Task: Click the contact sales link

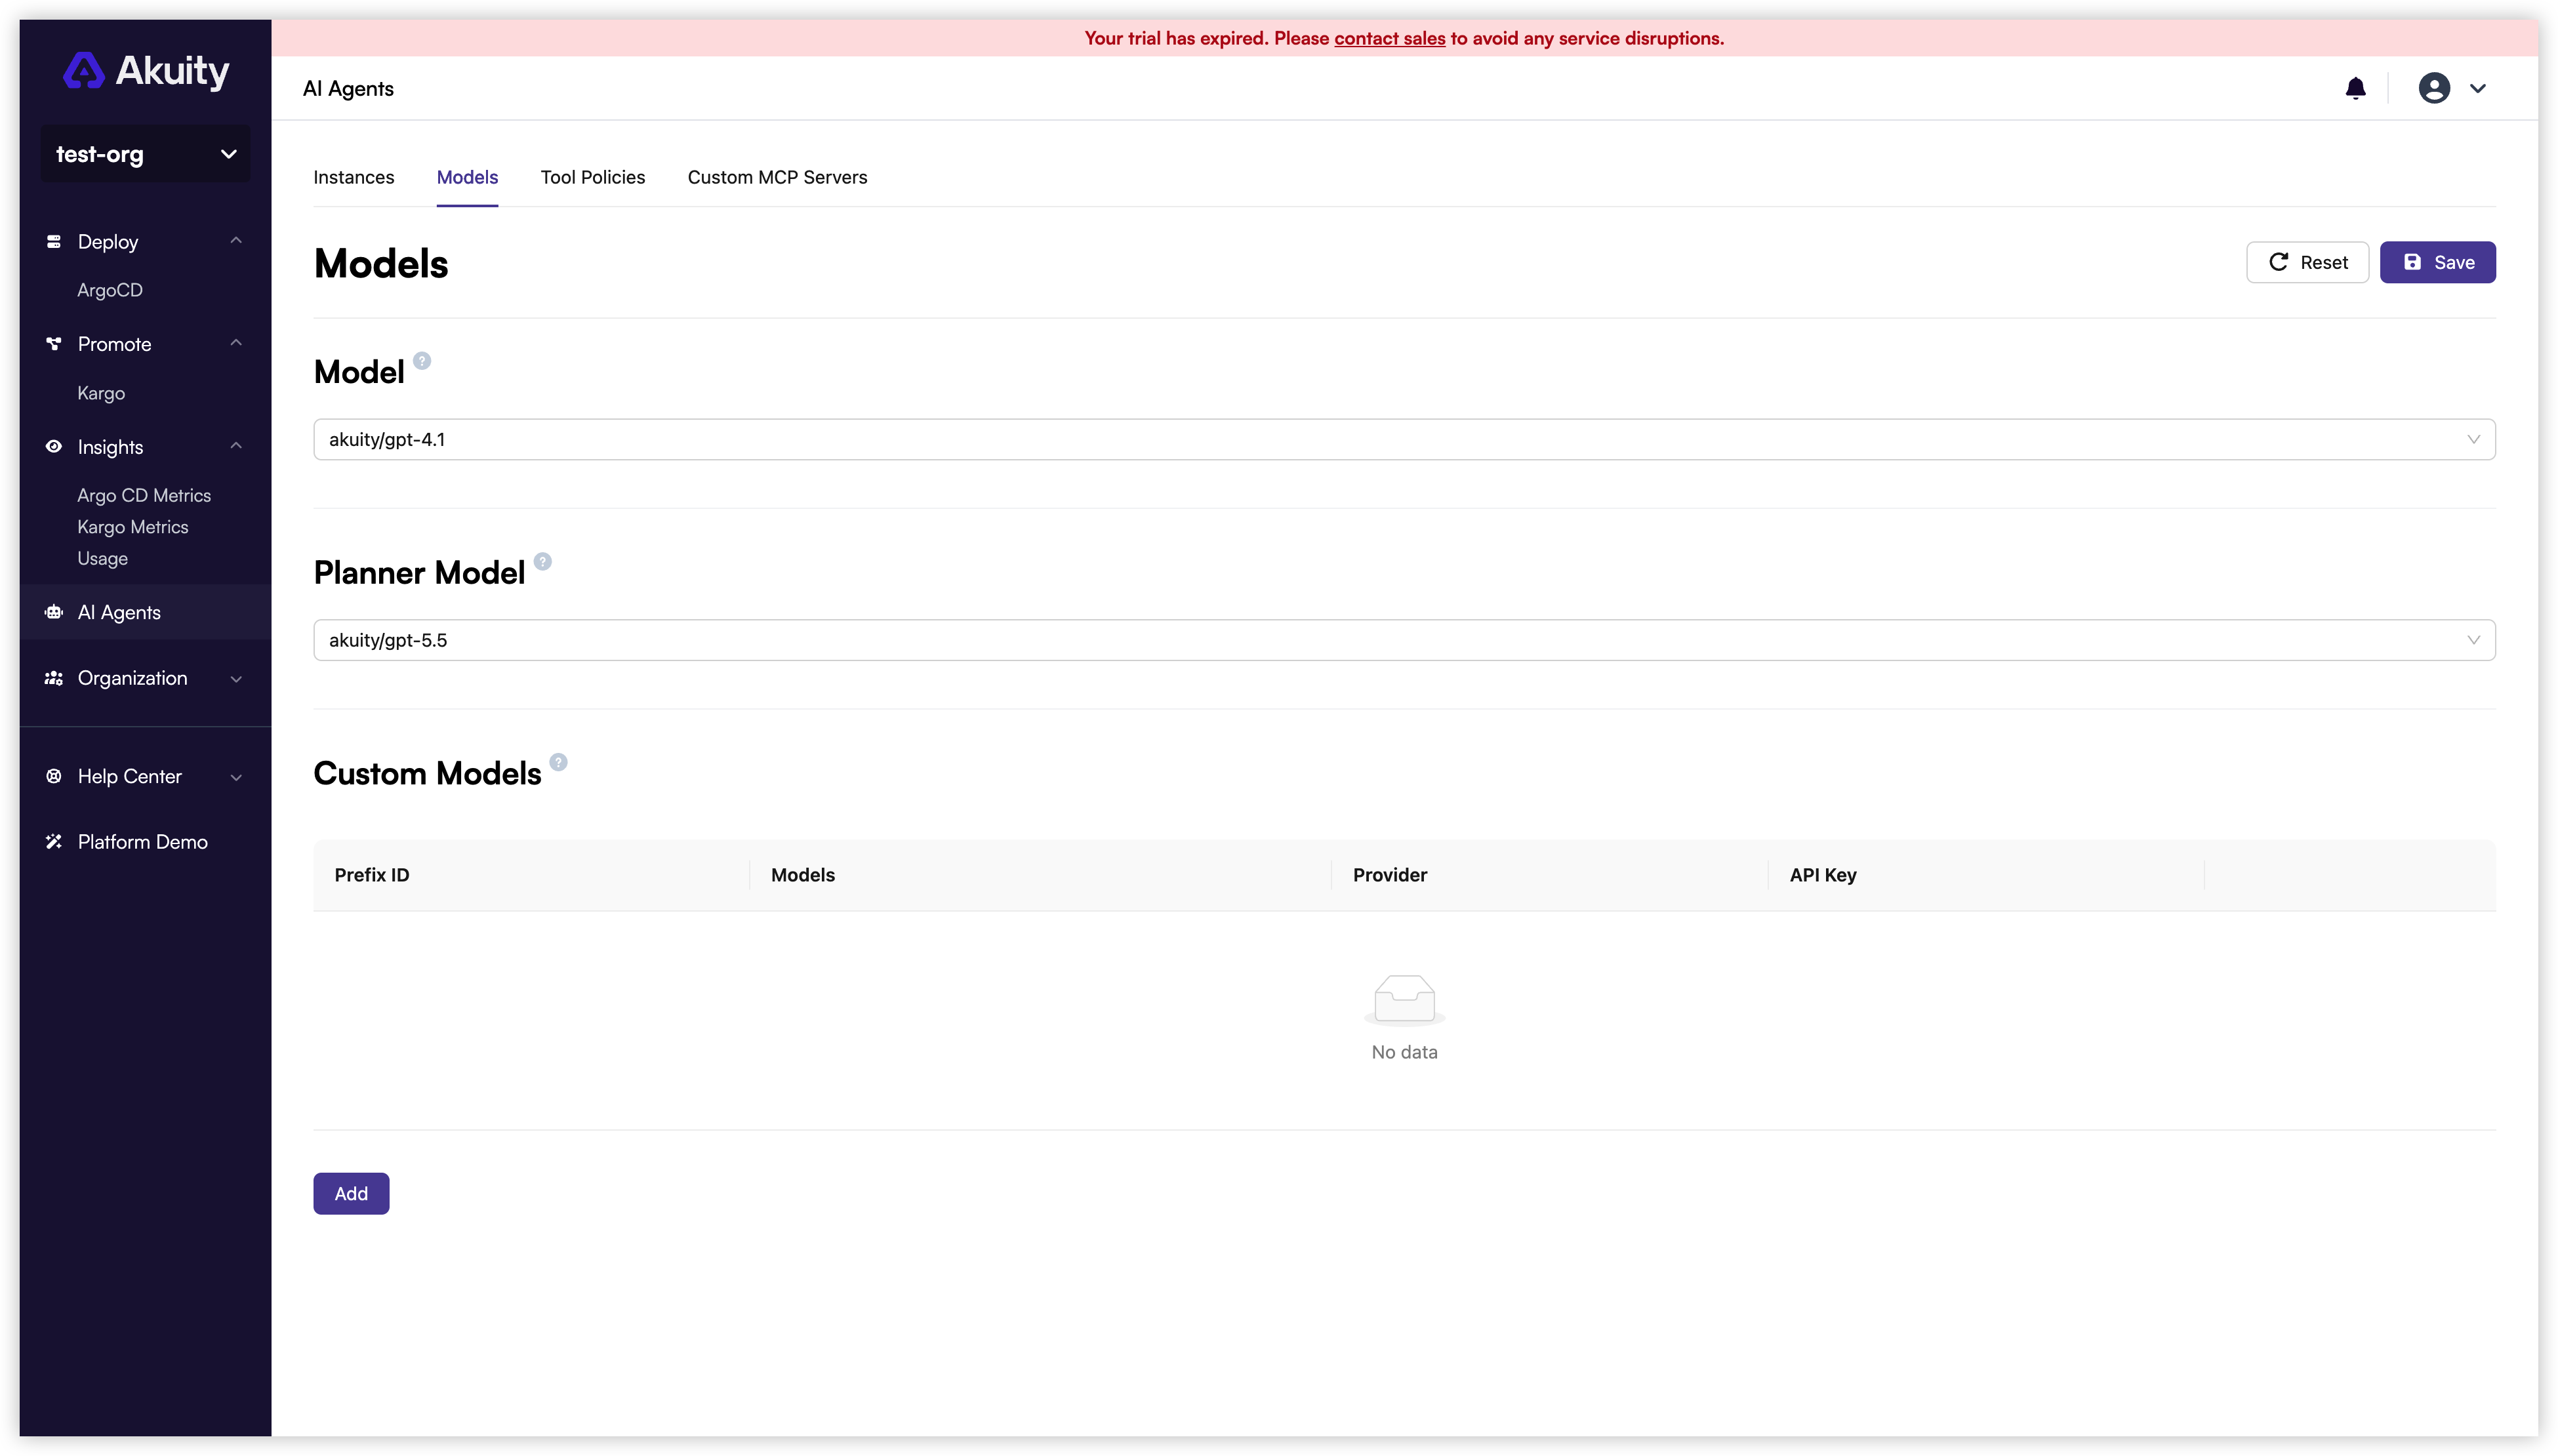Action: (1389, 38)
